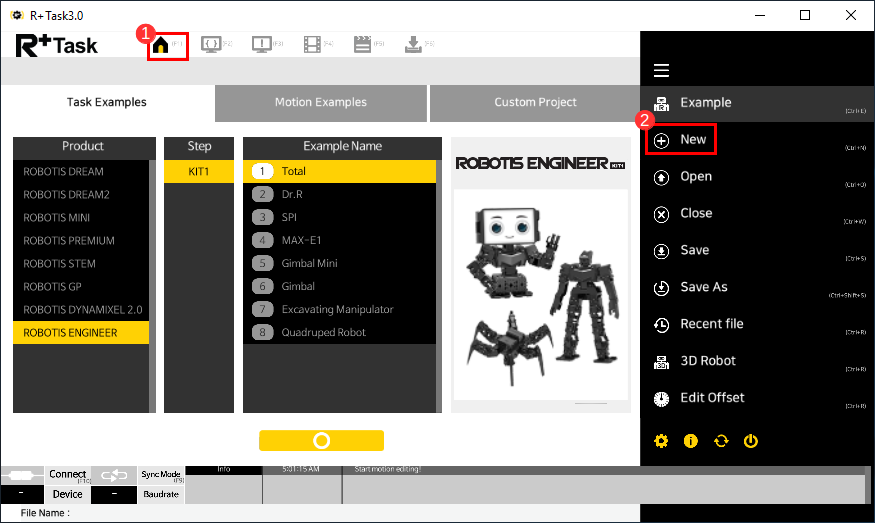Select Edit Offset from the side menu
Viewport: 875px width, 523px height.
tap(757, 398)
